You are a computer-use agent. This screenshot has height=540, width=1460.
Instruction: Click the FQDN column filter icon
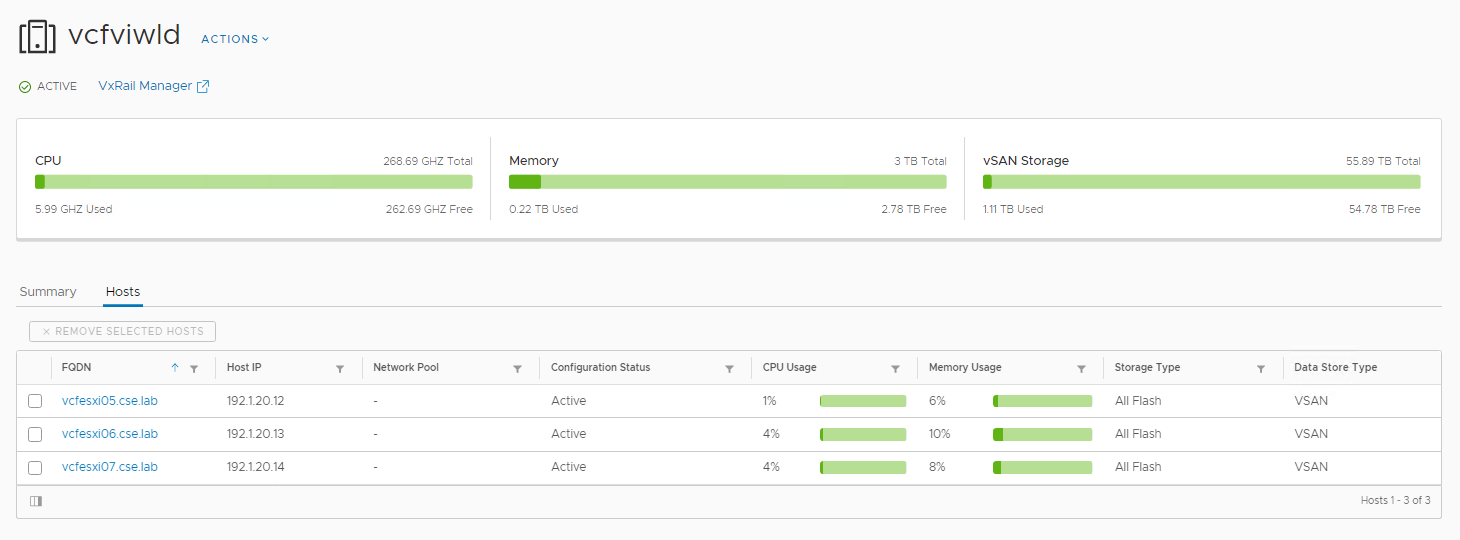coord(194,369)
